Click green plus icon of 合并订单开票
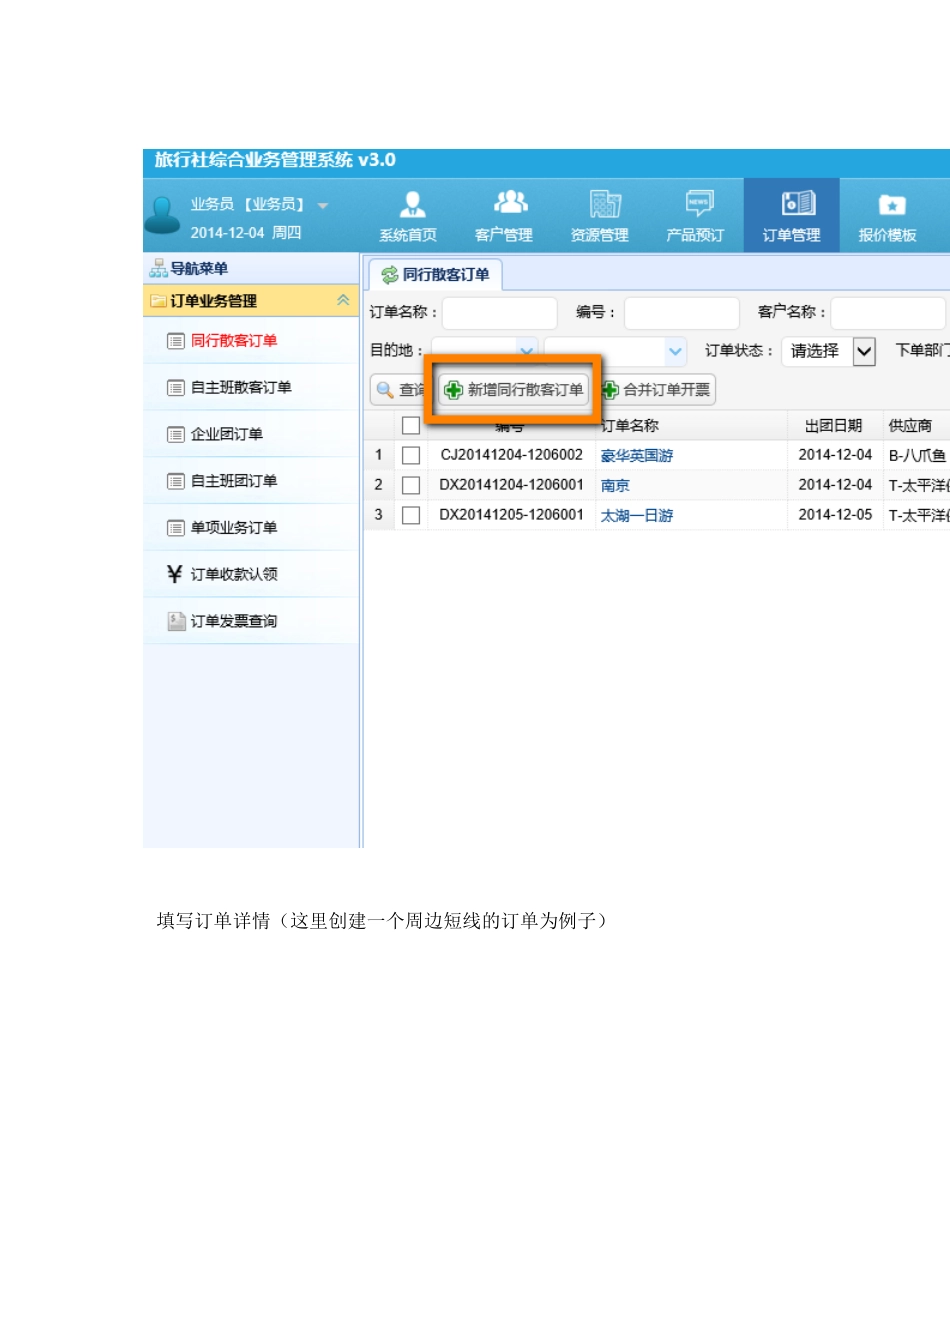Viewport: 950px width, 1344px height. click(x=610, y=390)
